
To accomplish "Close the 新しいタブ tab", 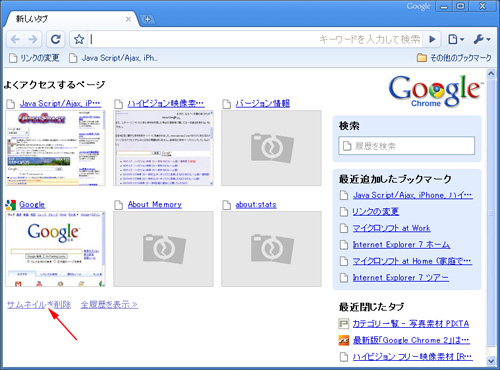I will coord(128,19).
